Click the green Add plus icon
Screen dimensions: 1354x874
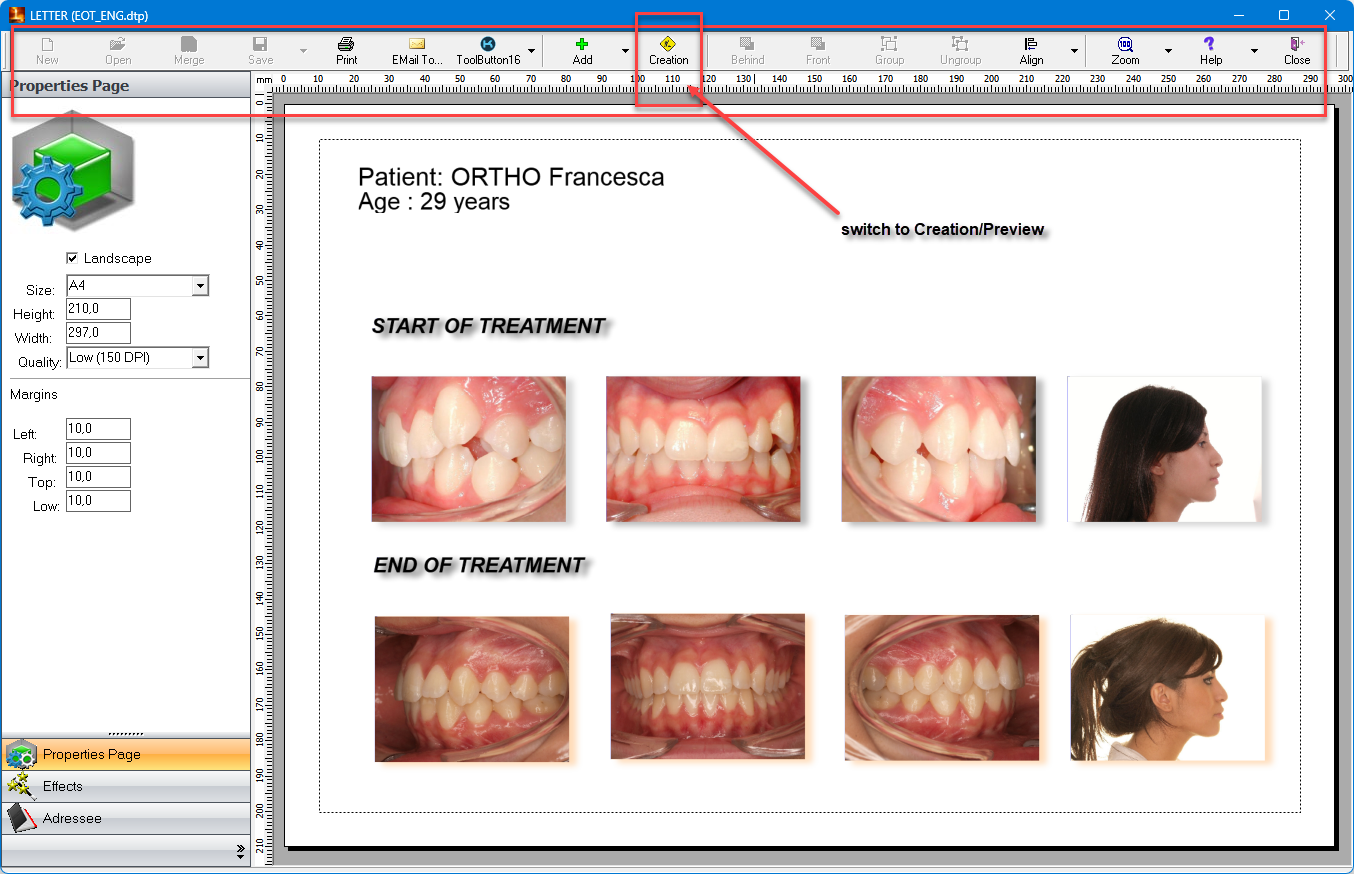coord(582,45)
